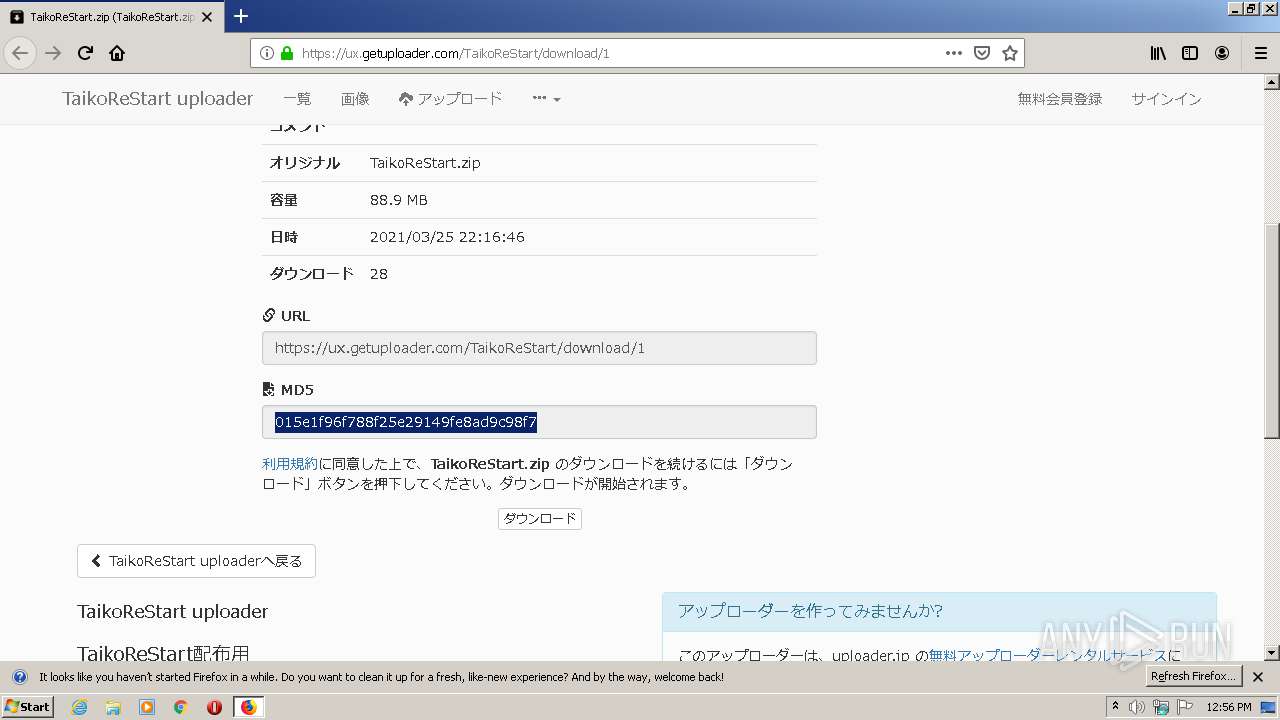
Task: Open the Firefox account menu
Action: point(1222,53)
